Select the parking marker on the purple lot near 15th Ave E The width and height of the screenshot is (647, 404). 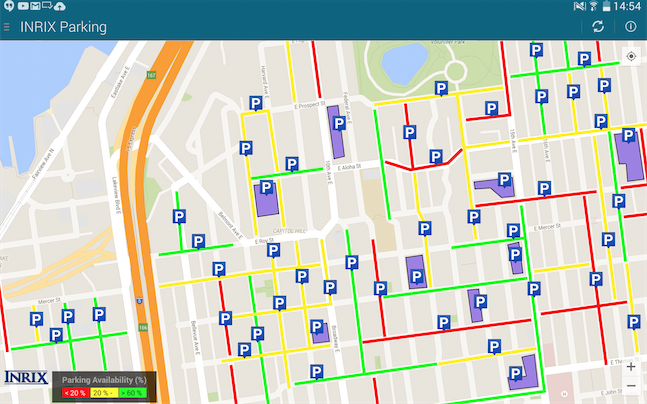coord(504,180)
